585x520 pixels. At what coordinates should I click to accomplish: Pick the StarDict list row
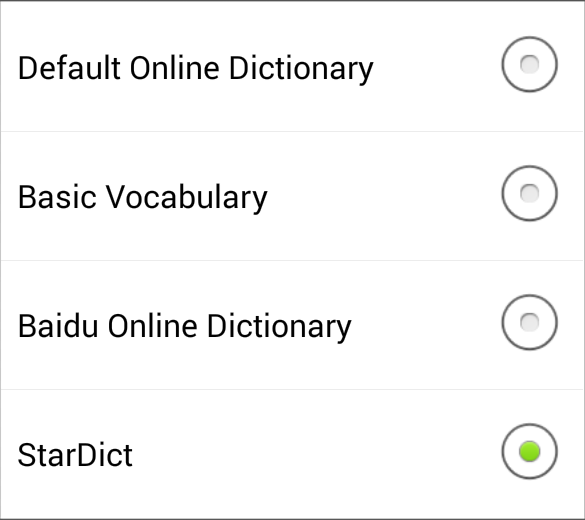click(292, 454)
